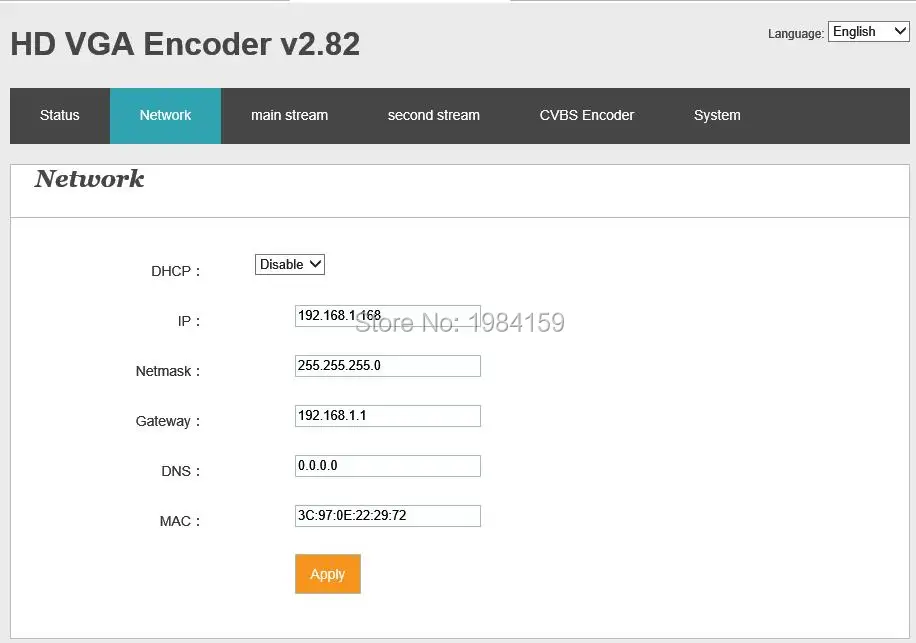Click the DNS label

point(181,471)
